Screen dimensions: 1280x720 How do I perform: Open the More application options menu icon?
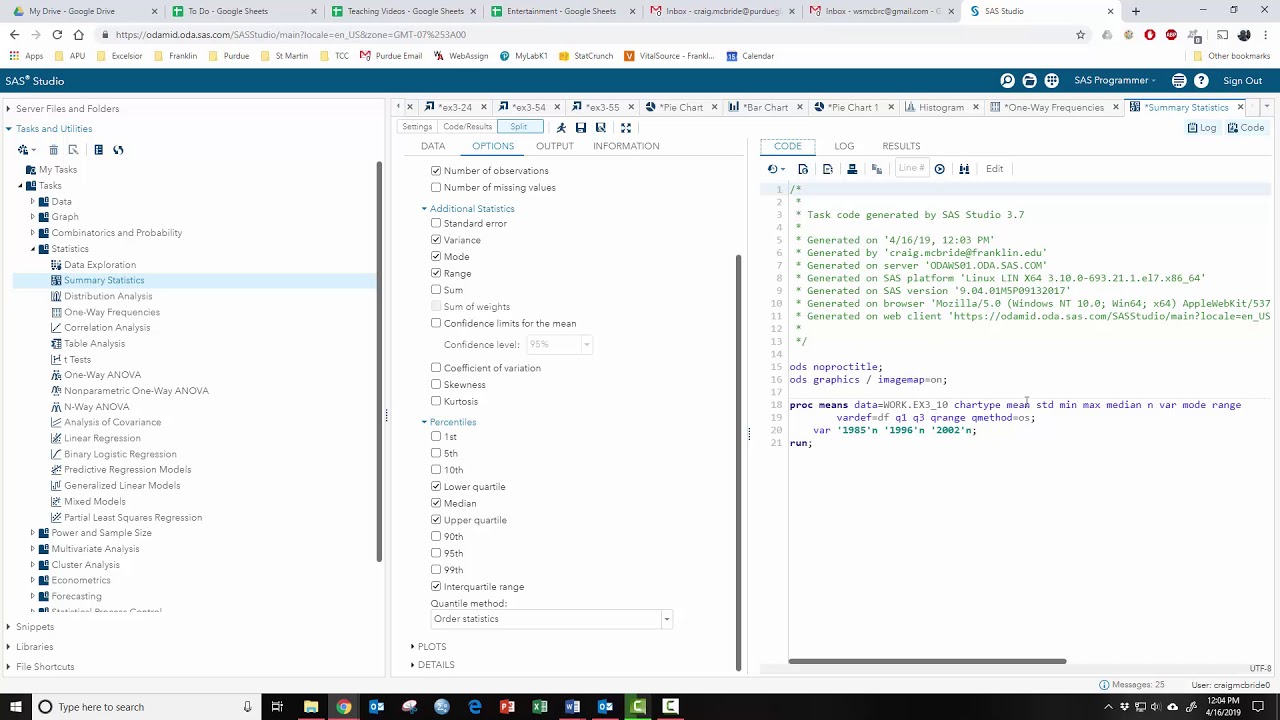pyautogui.click(x=1179, y=80)
